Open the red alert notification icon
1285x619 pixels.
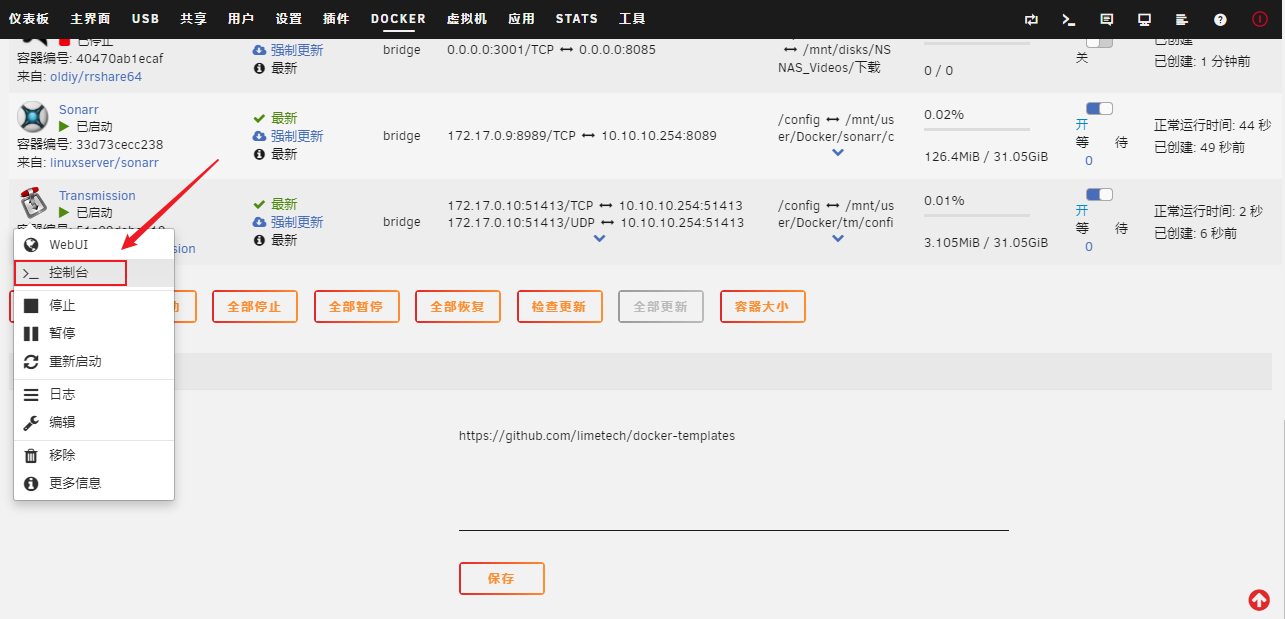click(1259, 19)
